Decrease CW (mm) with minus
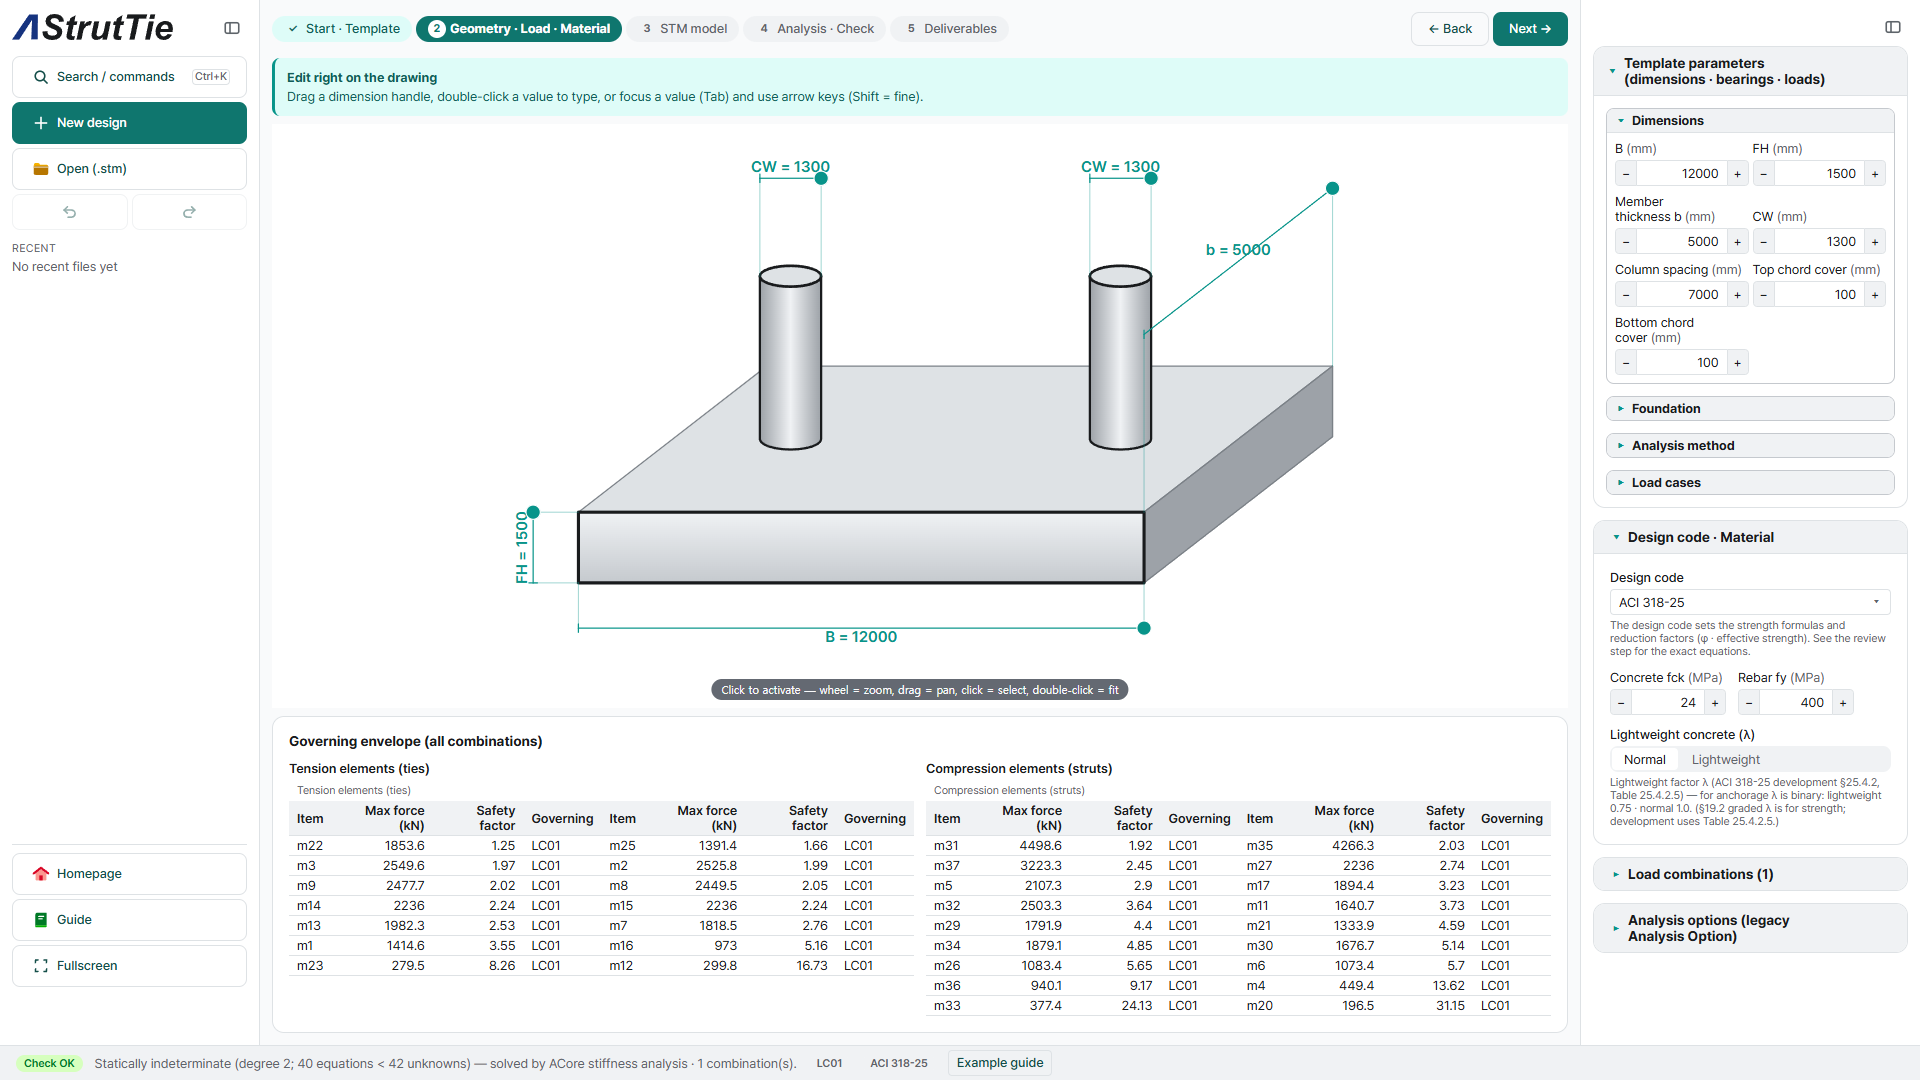Screen dimensions: 1920x1080 point(1764,242)
